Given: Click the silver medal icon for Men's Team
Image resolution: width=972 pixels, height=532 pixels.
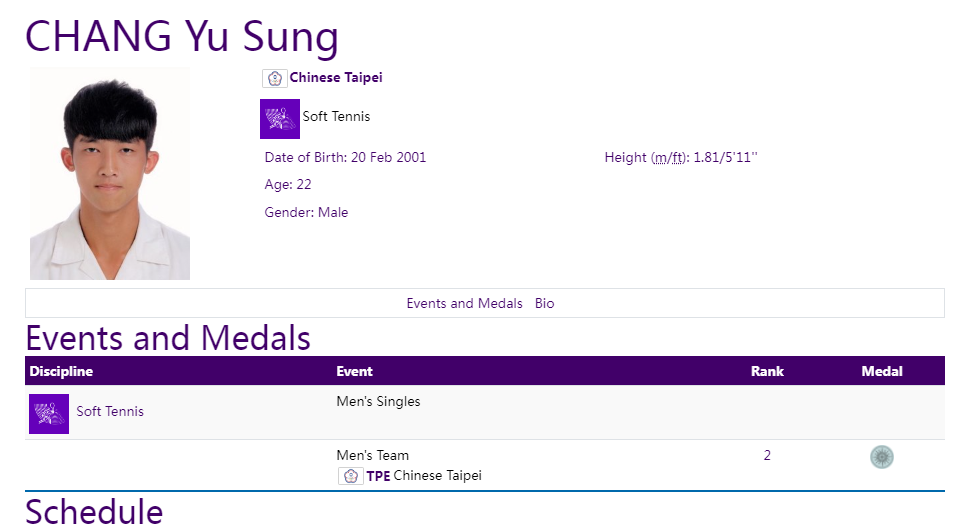Looking at the screenshot, I should [x=881, y=457].
